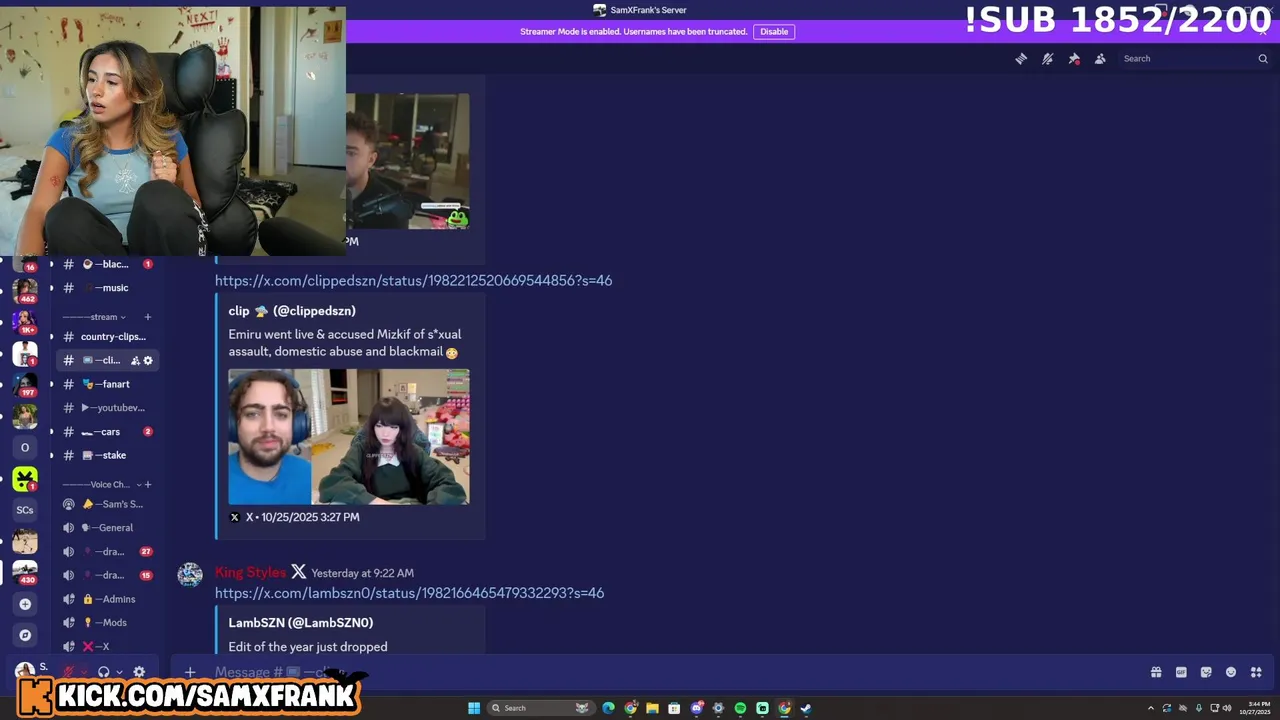This screenshot has width=1280, height=720.
Task: Click message attachment plus button
Action: pyautogui.click(x=190, y=672)
